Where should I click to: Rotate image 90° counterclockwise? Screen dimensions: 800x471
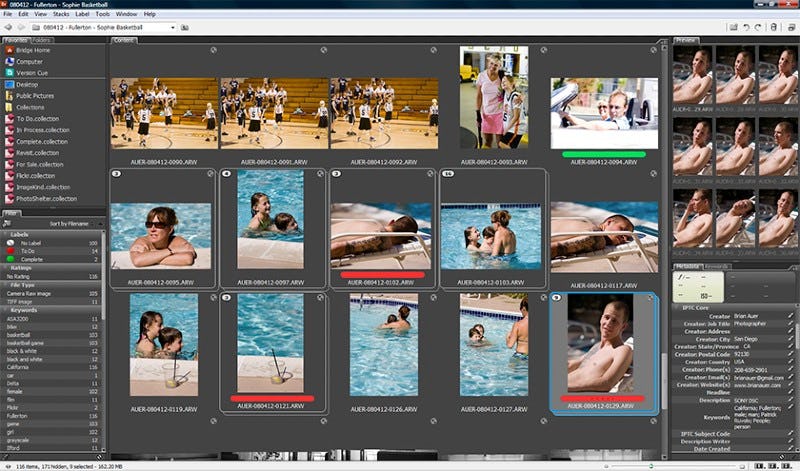(x=746, y=27)
